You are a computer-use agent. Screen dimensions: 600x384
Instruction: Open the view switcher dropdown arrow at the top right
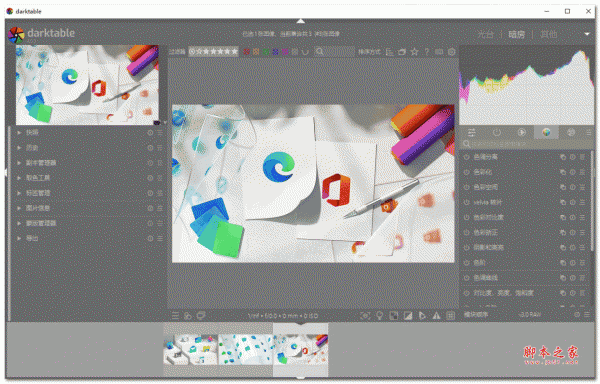[x=587, y=34]
